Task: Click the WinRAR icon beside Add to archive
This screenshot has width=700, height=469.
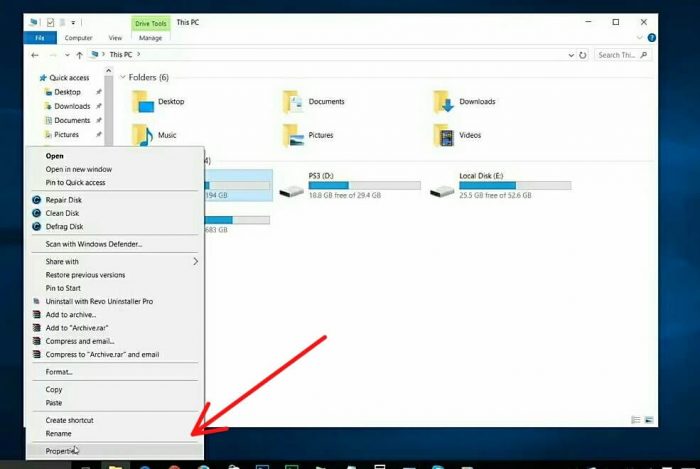Action: coord(37,315)
